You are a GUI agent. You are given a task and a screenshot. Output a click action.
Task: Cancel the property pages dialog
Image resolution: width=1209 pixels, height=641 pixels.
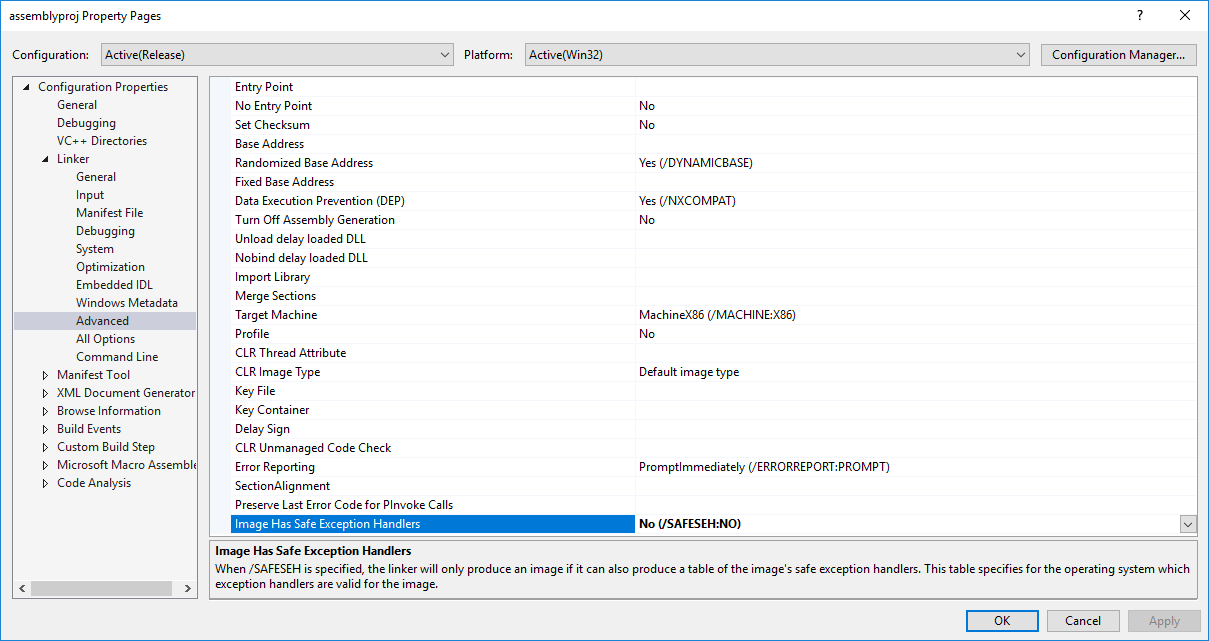1082,620
